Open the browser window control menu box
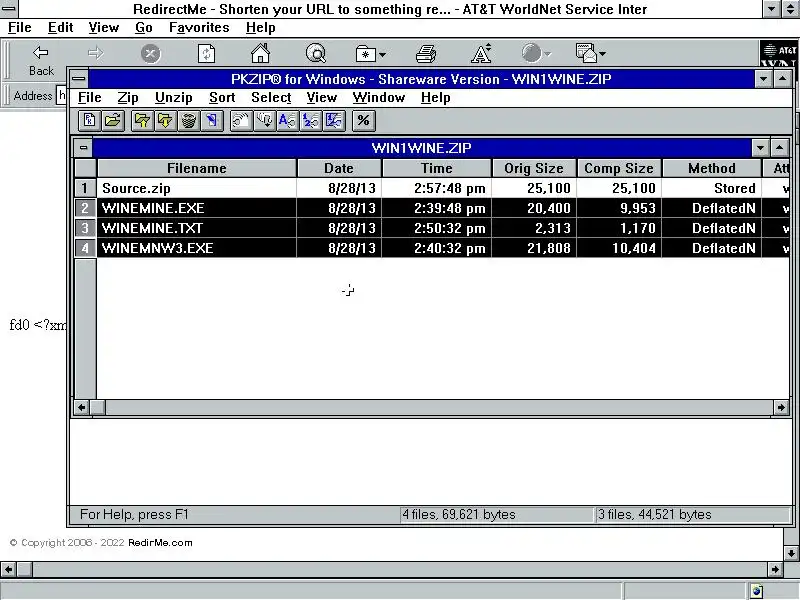Viewport: 800px width, 600px height. [x=9, y=8]
